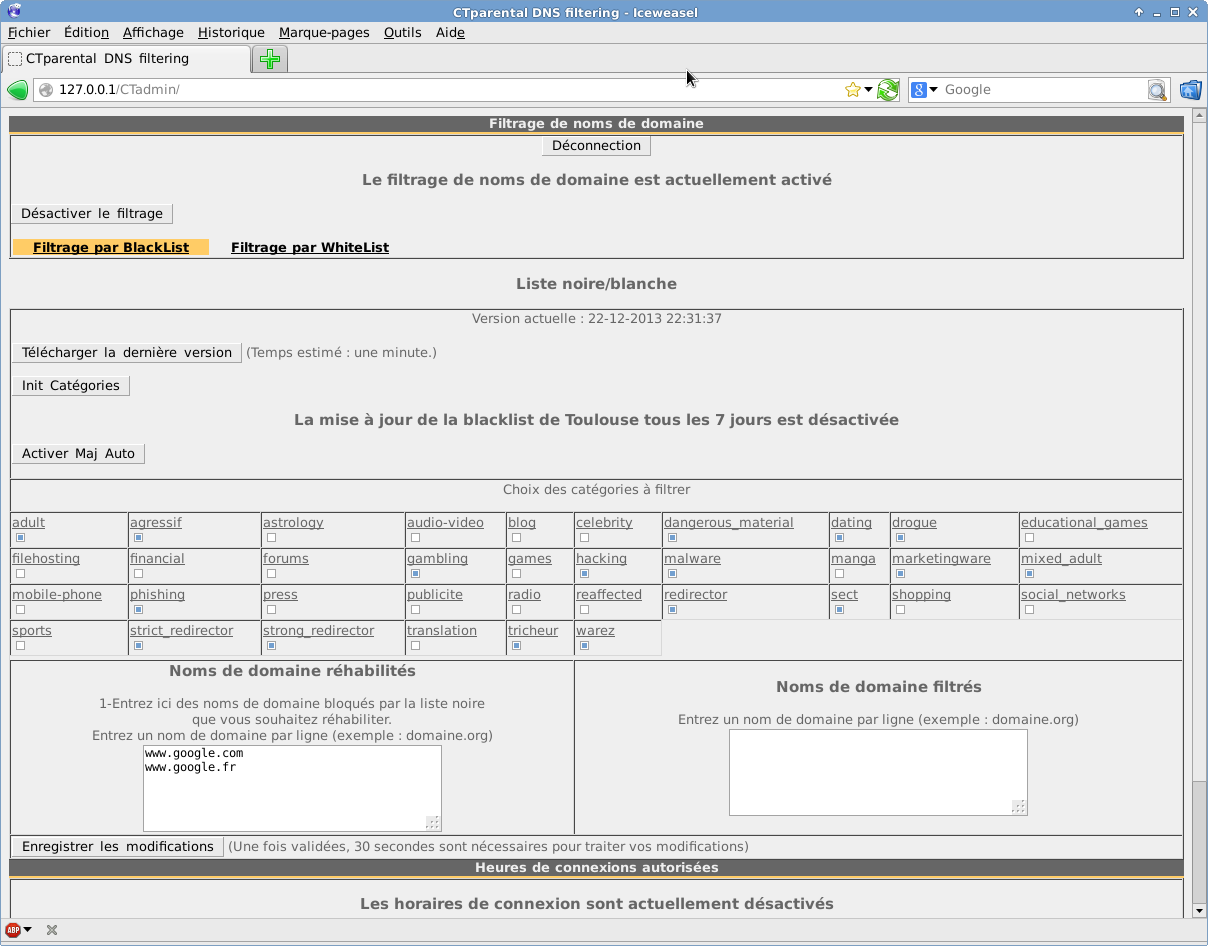Toggle the phishing category checkbox
The height and width of the screenshot is (946, 1208).
(x=138, y=610)
